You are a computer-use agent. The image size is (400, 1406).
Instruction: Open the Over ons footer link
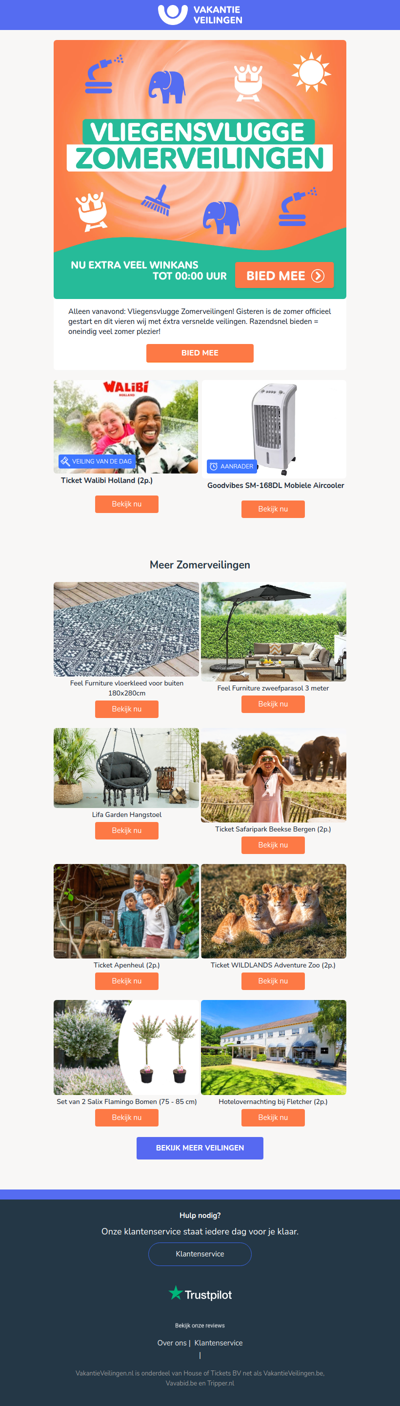click(172, 1343)
